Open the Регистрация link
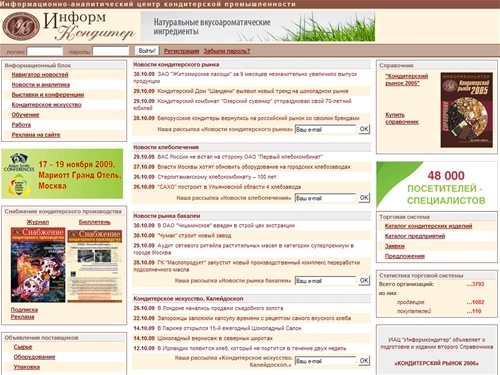500x375 pixels. pyautogui.click(x=181, y=51)
